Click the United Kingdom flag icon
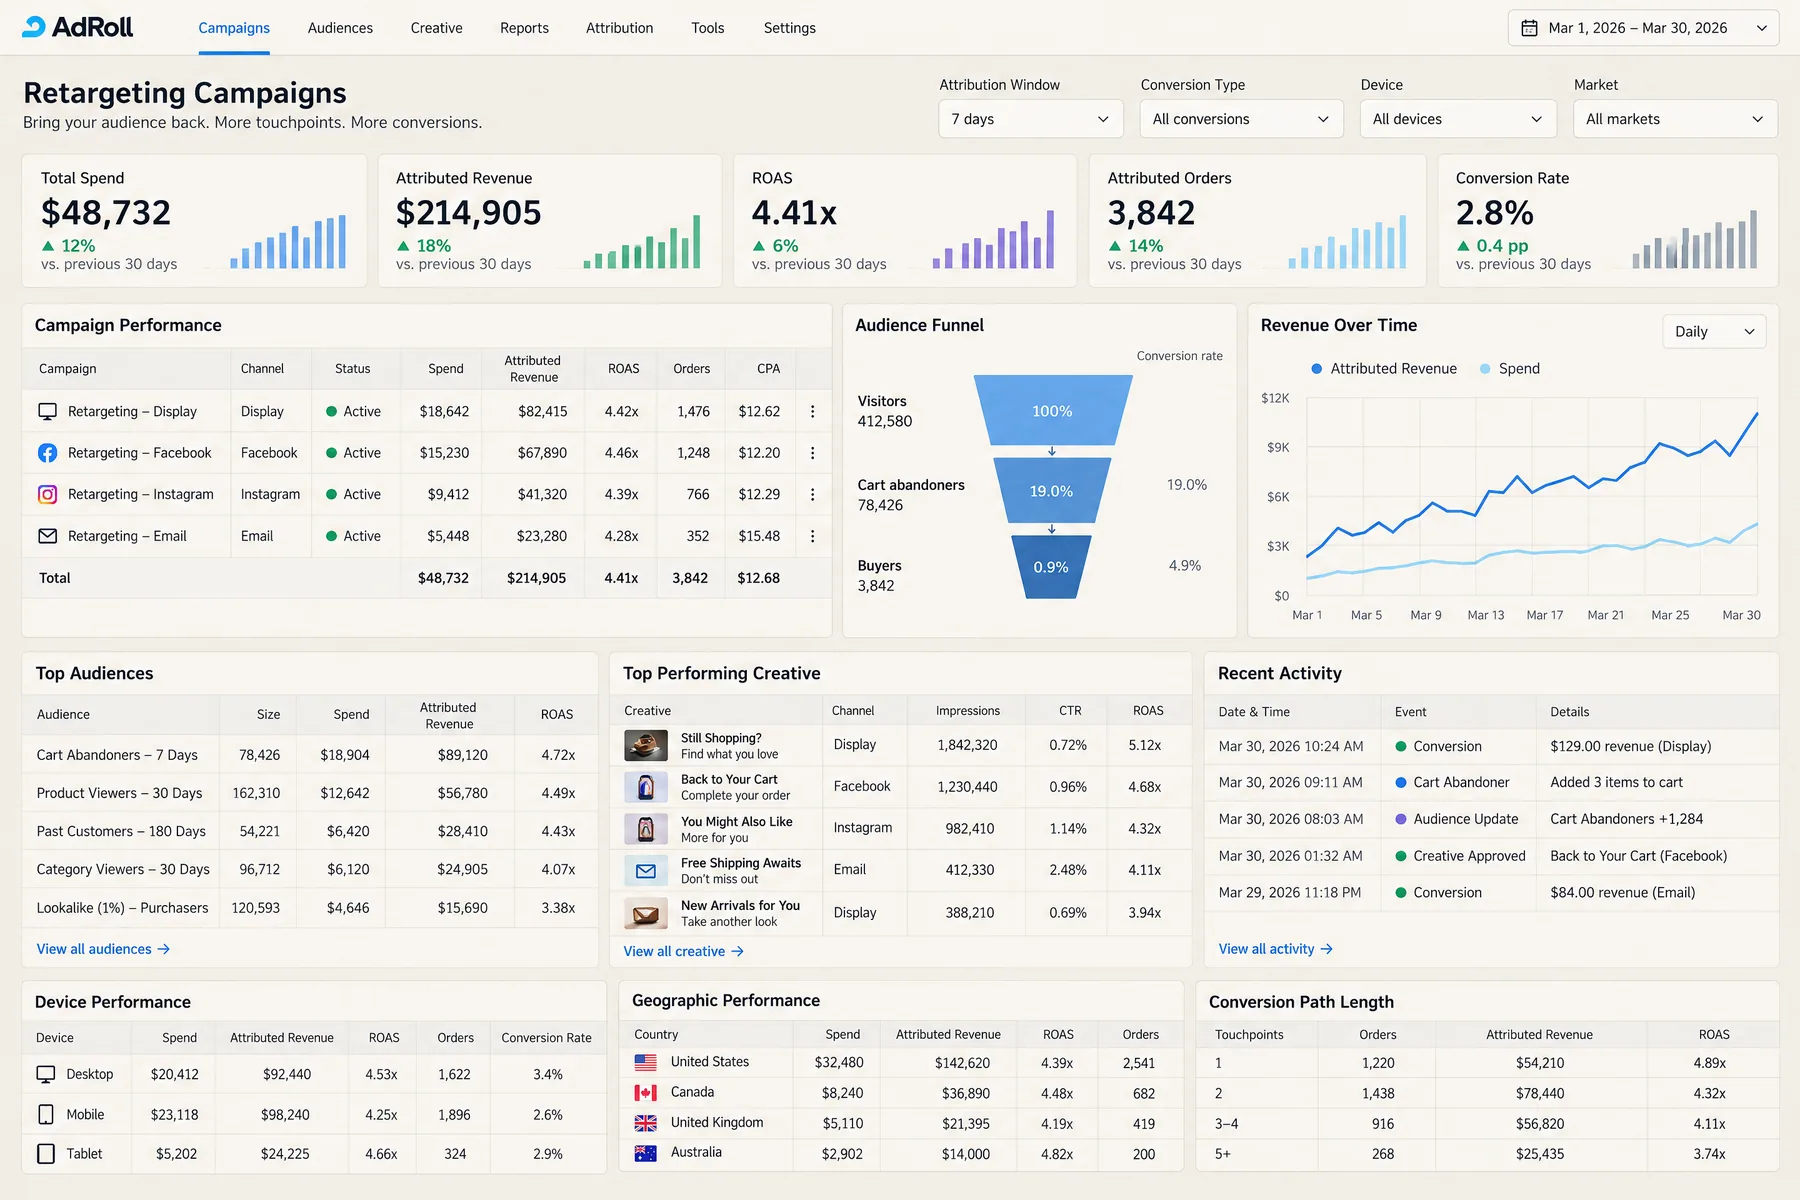 point(646,1123)
